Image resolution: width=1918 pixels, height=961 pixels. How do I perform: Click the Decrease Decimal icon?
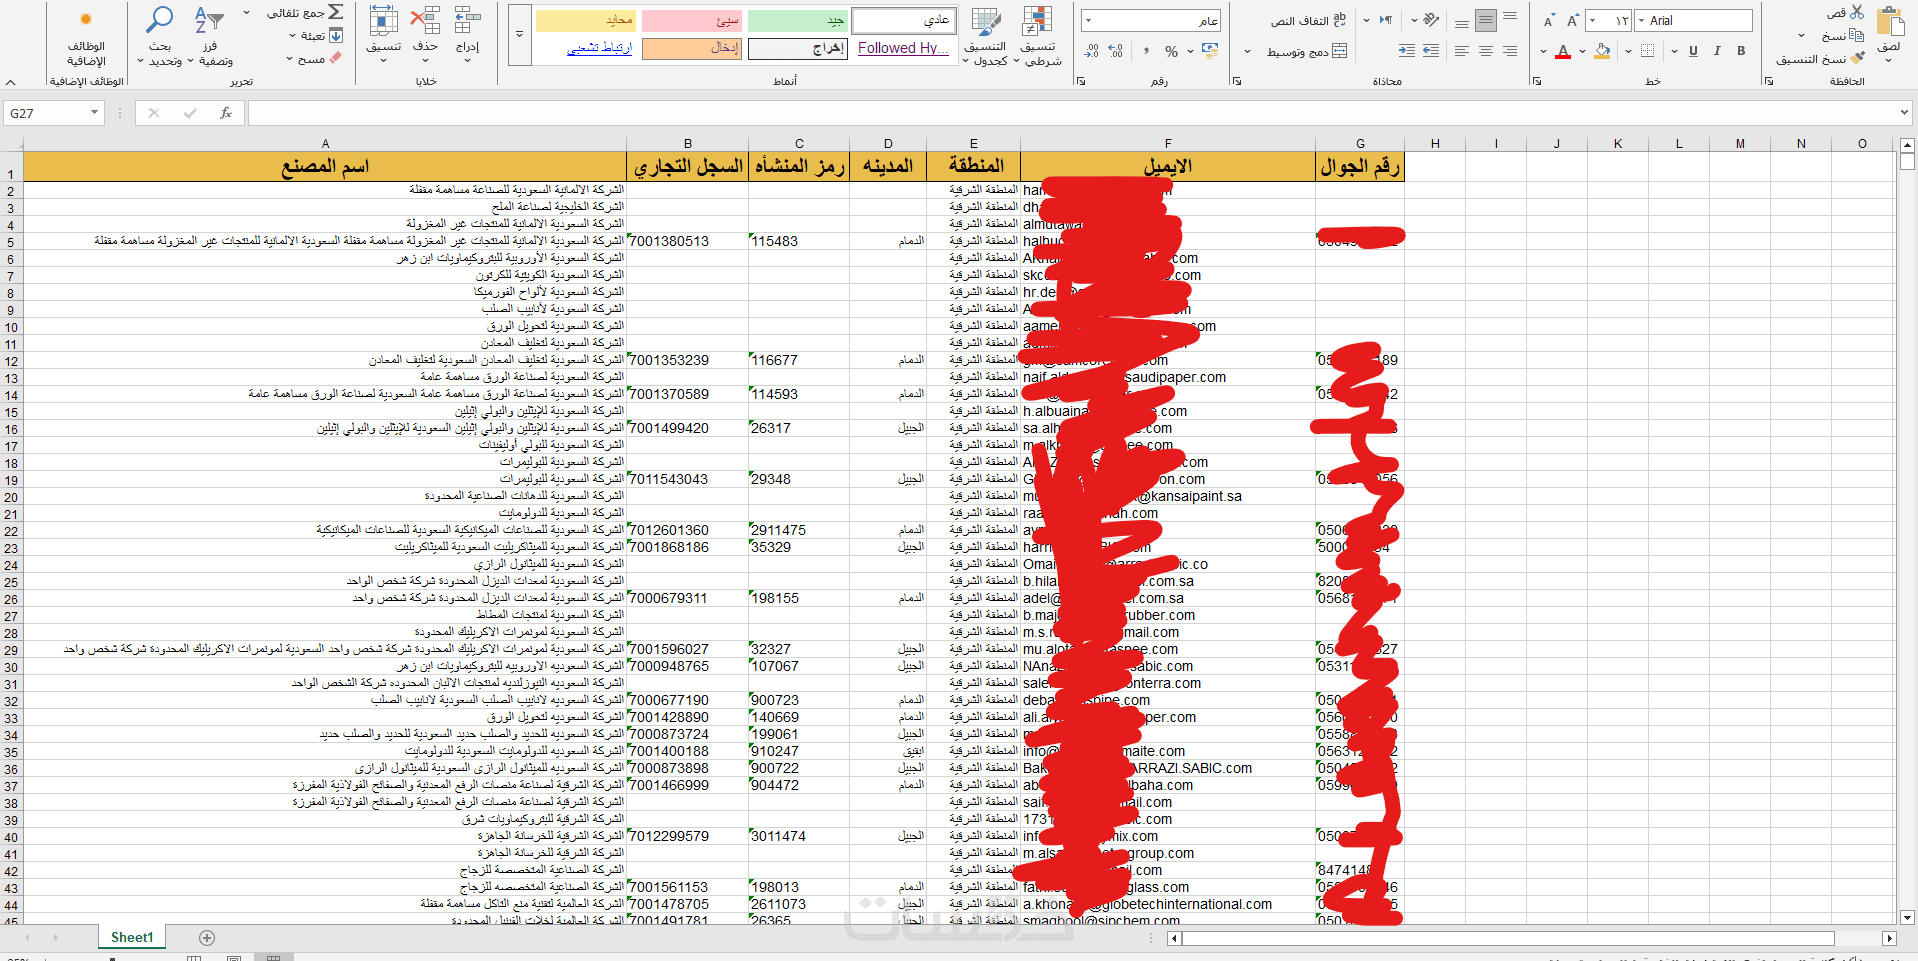[x=1092, y=51]
